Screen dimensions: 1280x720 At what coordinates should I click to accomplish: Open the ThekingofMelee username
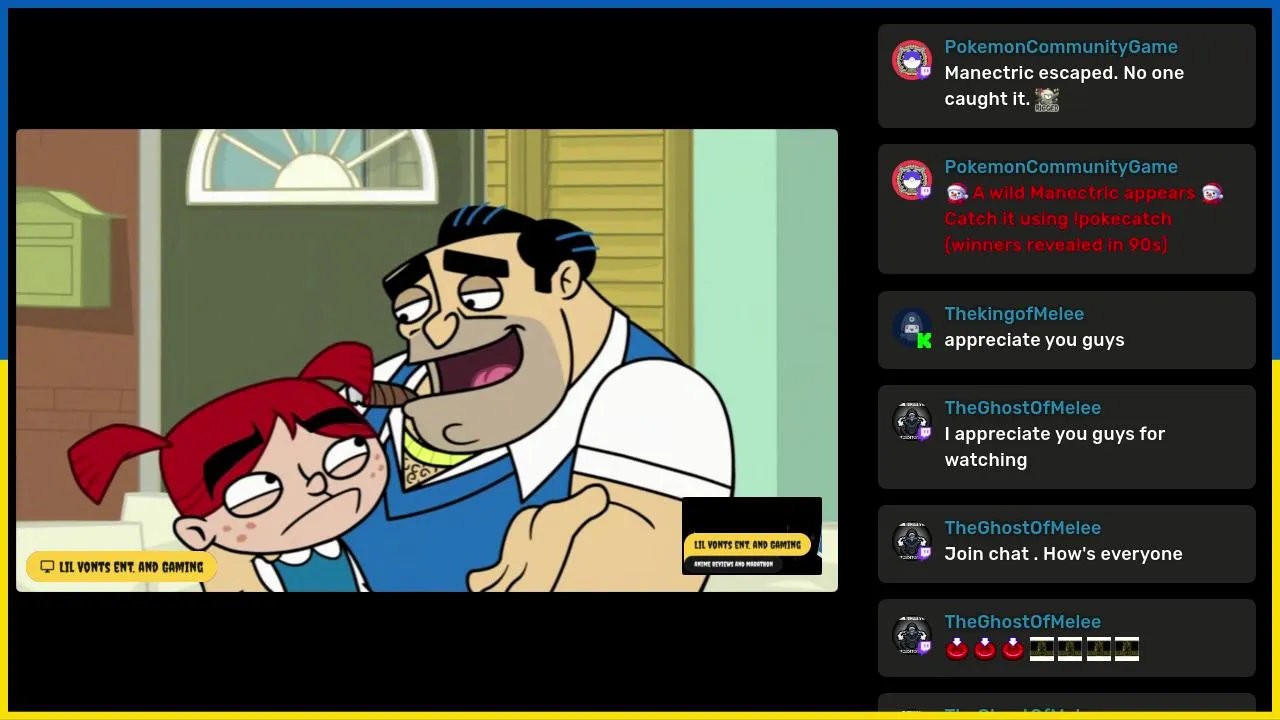pyautogui.click(x=1014, y=314)
